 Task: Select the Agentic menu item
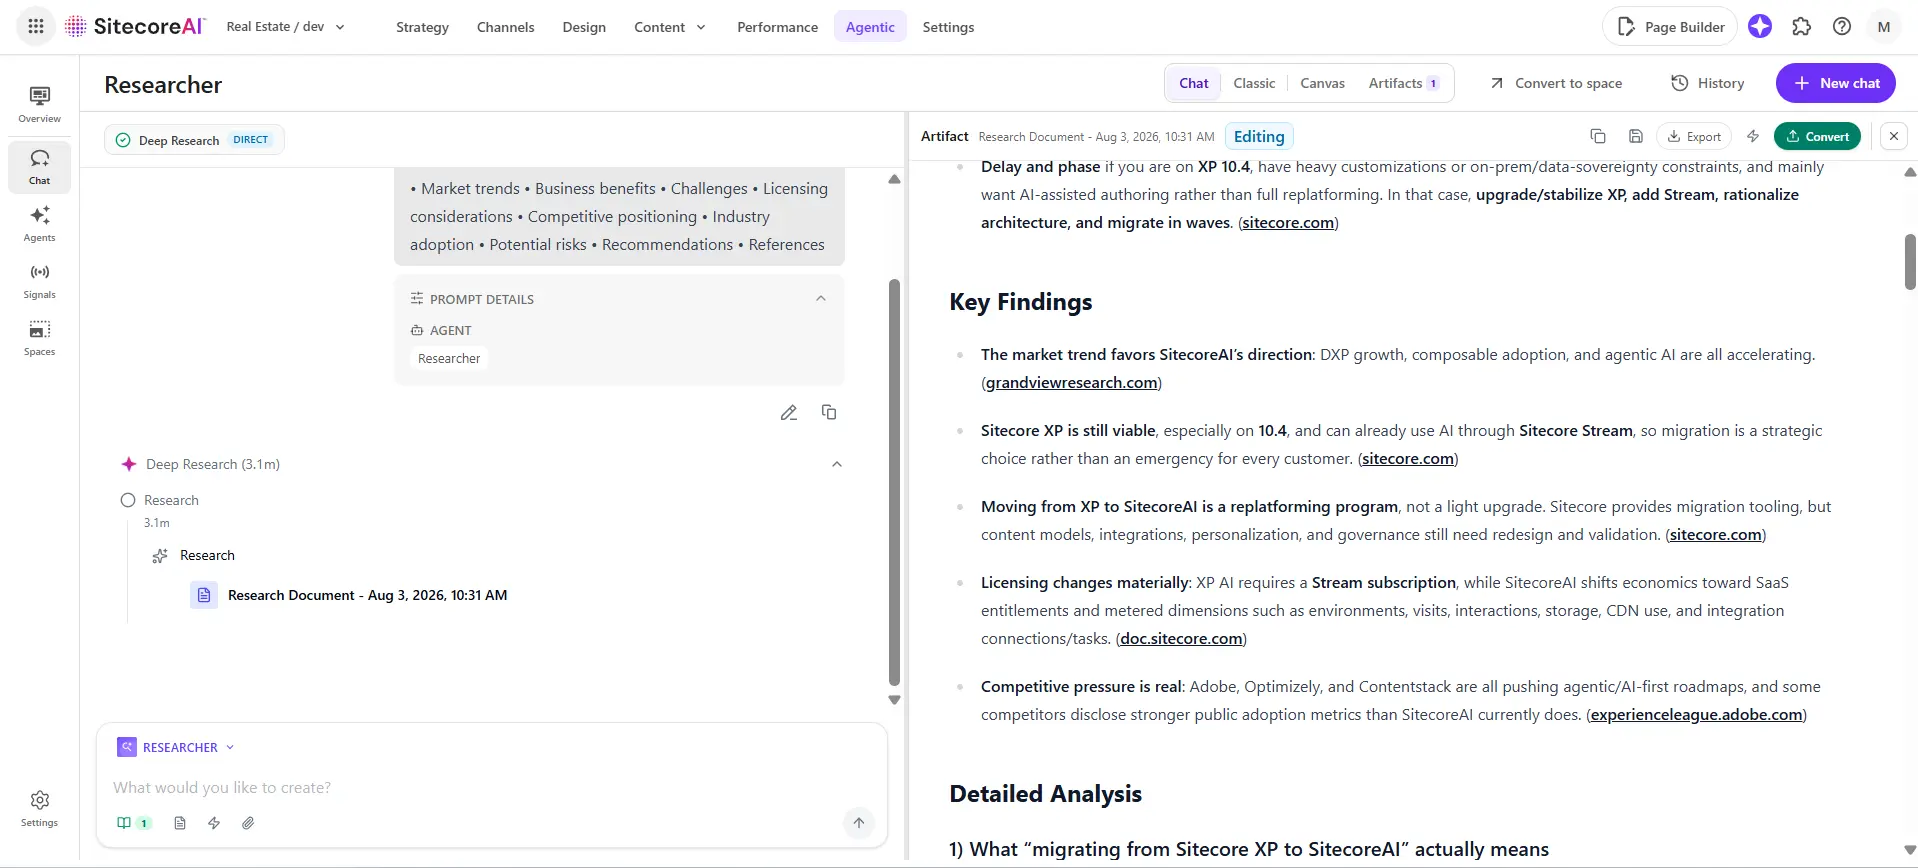870,27
